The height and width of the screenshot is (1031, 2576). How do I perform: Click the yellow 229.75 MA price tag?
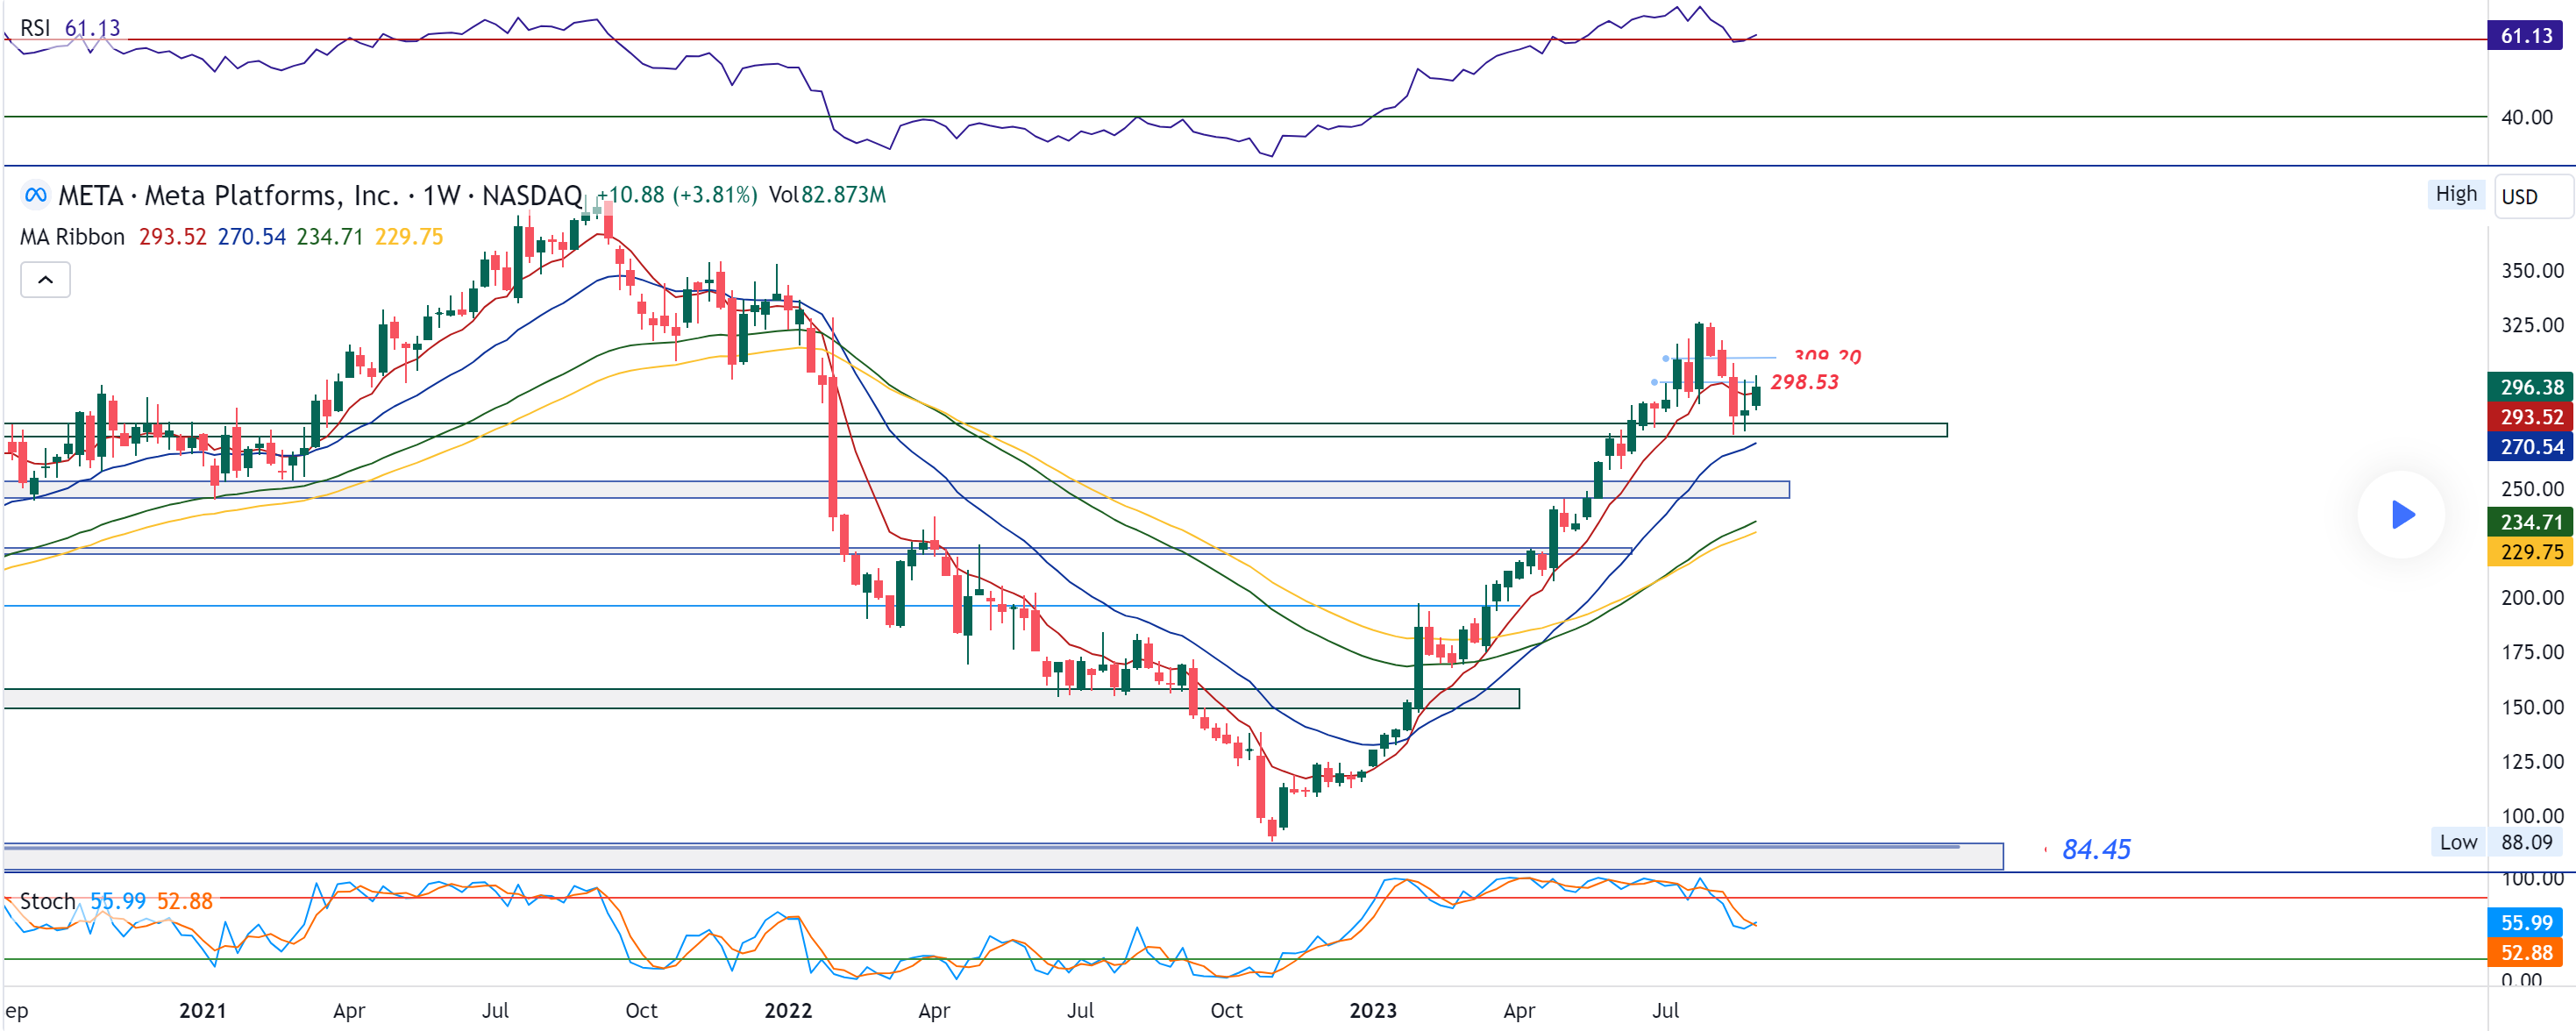2530,552
